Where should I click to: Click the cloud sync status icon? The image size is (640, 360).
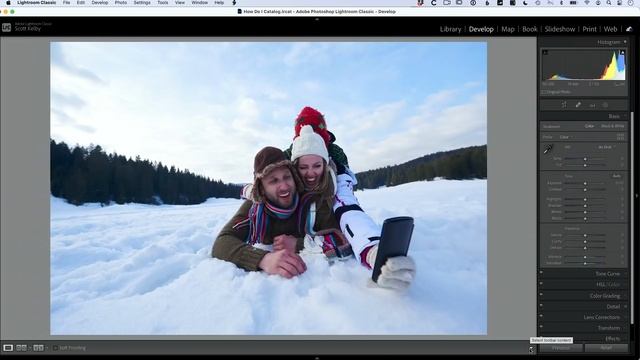(629, 29)
